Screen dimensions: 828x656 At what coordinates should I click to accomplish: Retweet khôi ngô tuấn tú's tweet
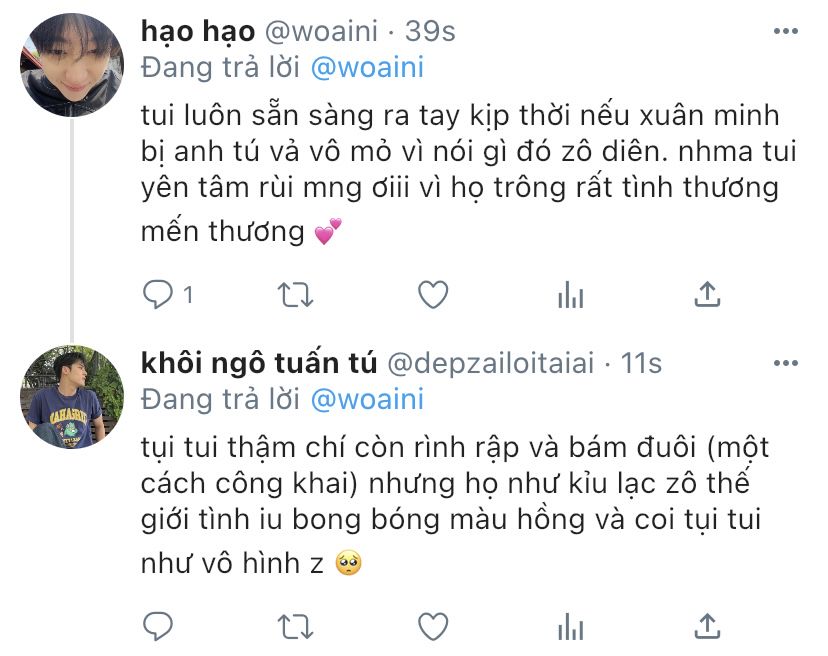[296, 627]
